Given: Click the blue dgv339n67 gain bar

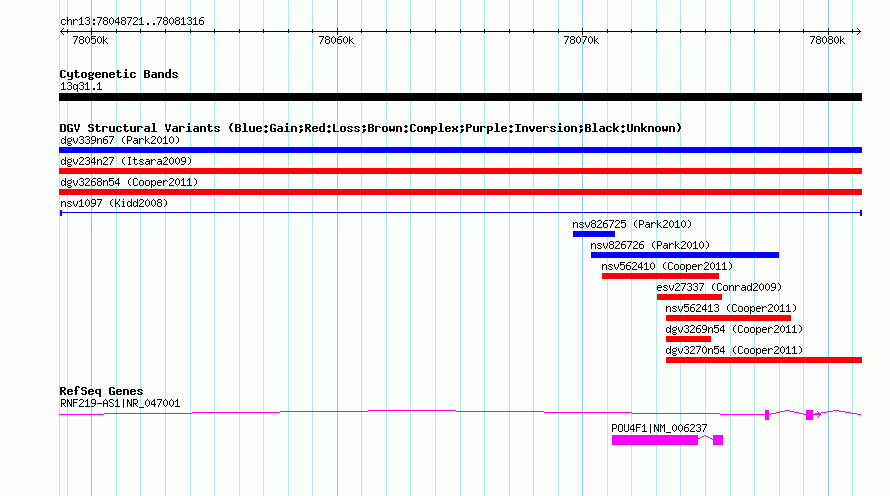Looking at the screenshot, I should pyautogui.click(x=460, y=150).
